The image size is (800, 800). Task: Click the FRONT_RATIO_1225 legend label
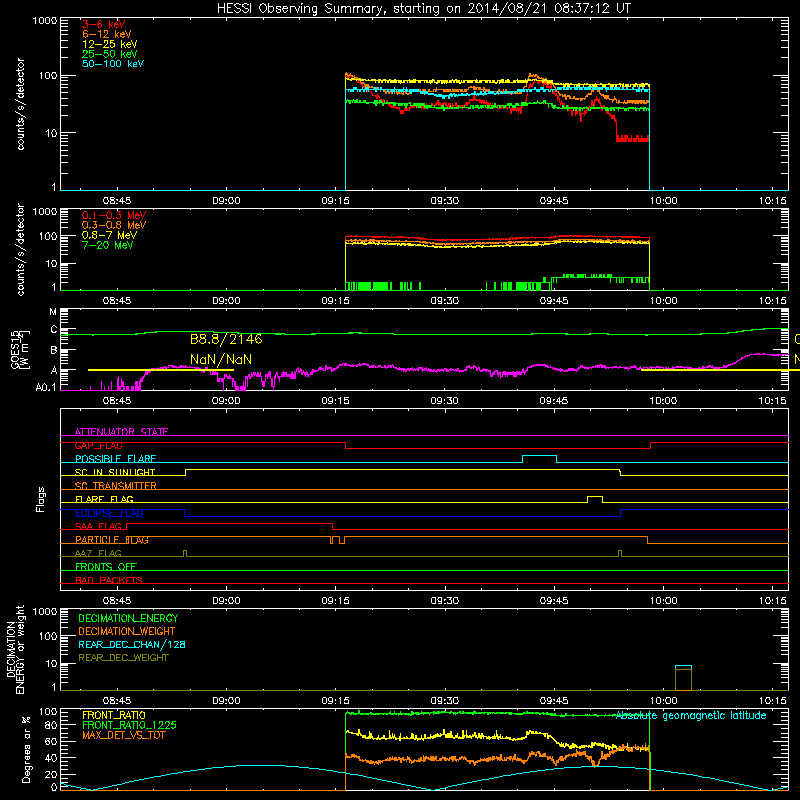pyautogui.click(x=129, y=725)
